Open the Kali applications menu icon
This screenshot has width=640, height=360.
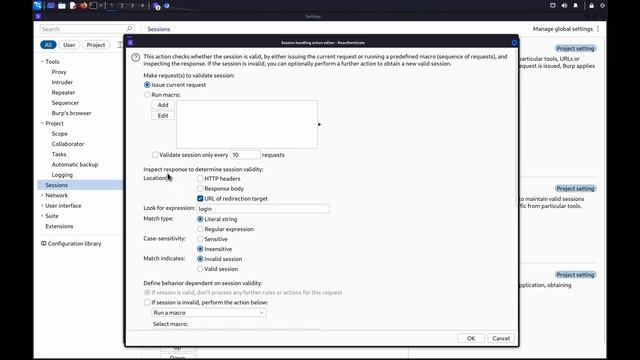coord(38,5)
